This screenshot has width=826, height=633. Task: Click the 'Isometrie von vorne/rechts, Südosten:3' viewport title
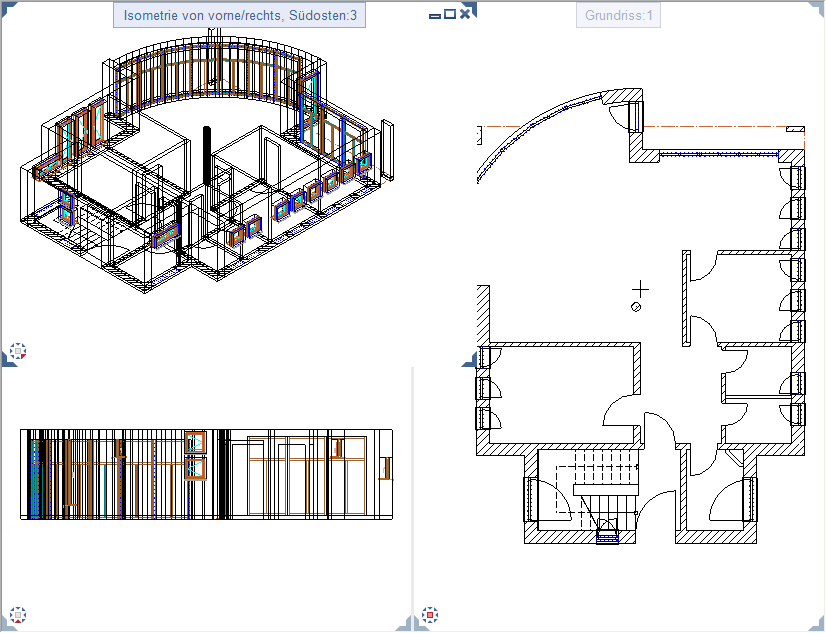[240, 15]
